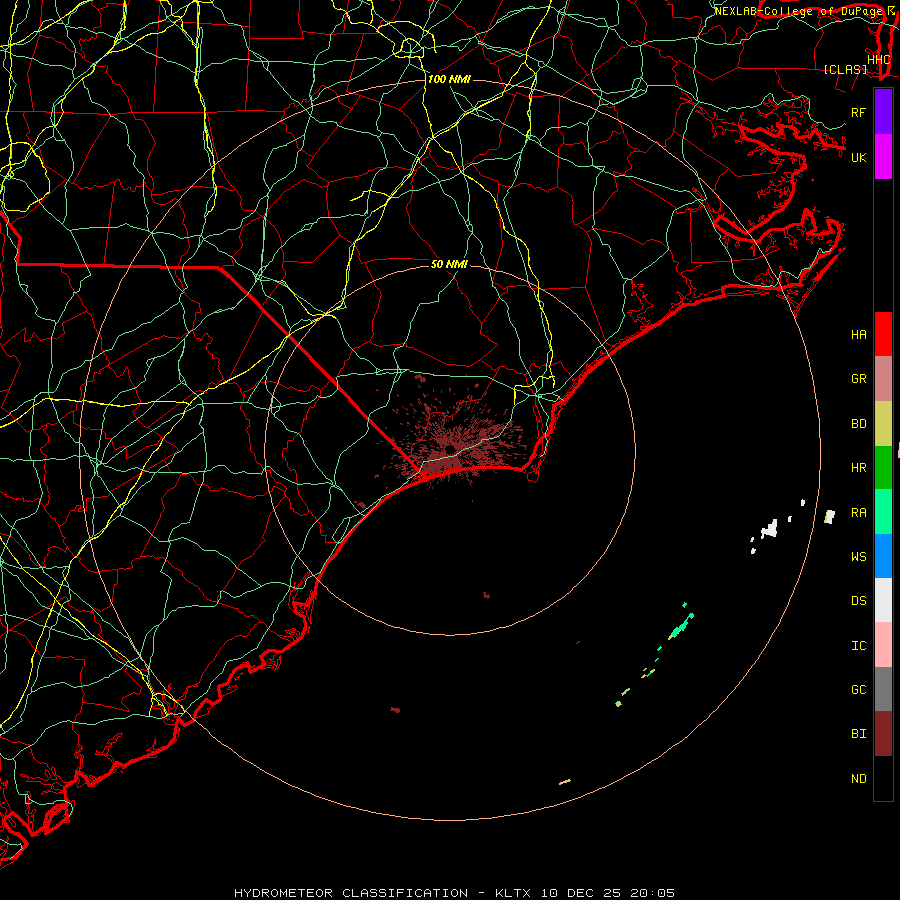
Task: Click the UK magenta legend swatch
Action: pyautogui.click(x=883, y=157)
